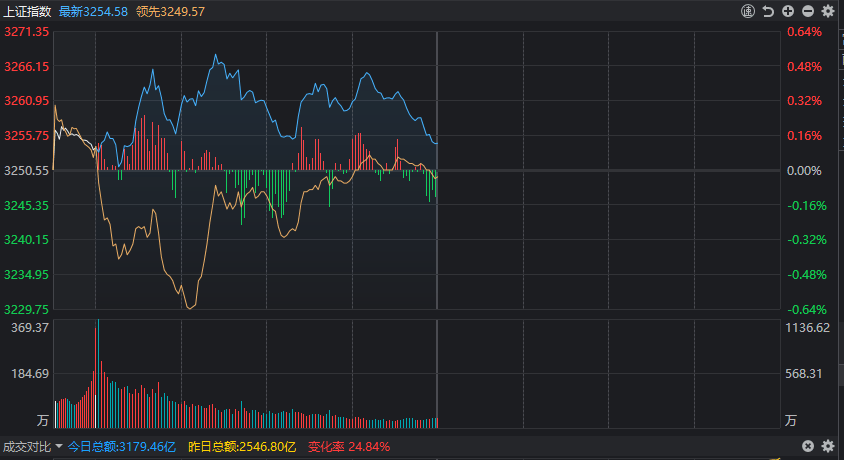844x460 pixels.
Task: Close the 成交对比 volume indicator panel
Action: click(808, 446)
